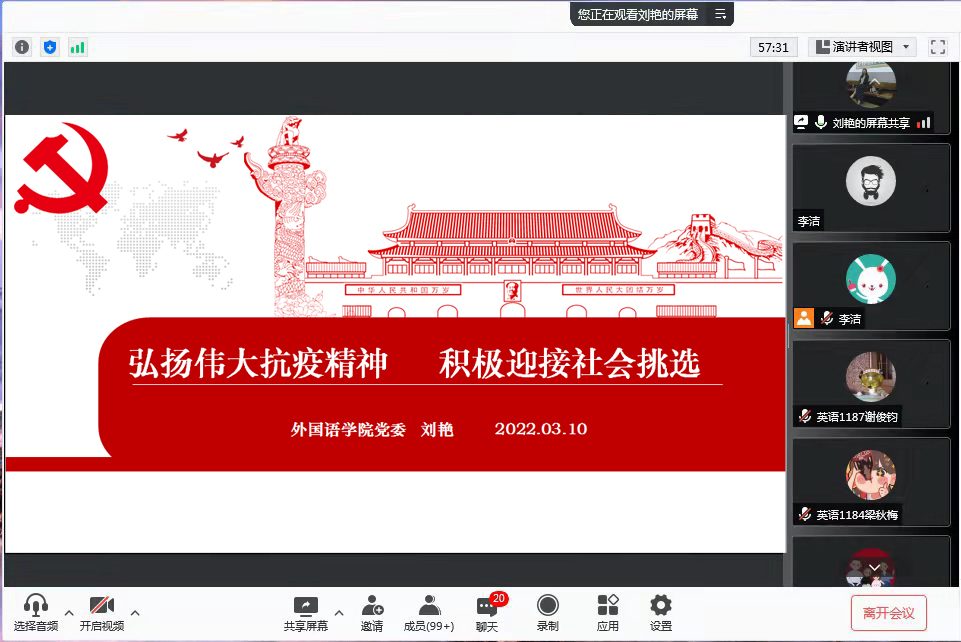
Task: Start recording with the 录制 button
Action: coord(547,612)
